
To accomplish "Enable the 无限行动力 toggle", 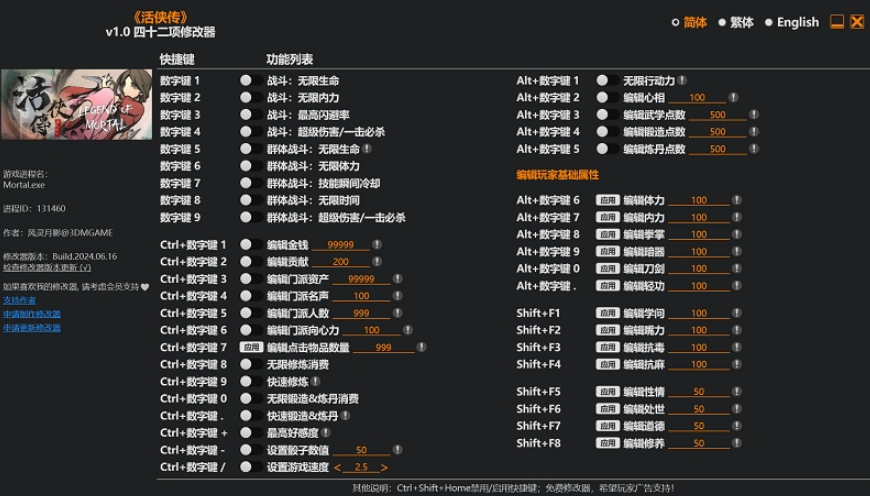I will (607, 80).
